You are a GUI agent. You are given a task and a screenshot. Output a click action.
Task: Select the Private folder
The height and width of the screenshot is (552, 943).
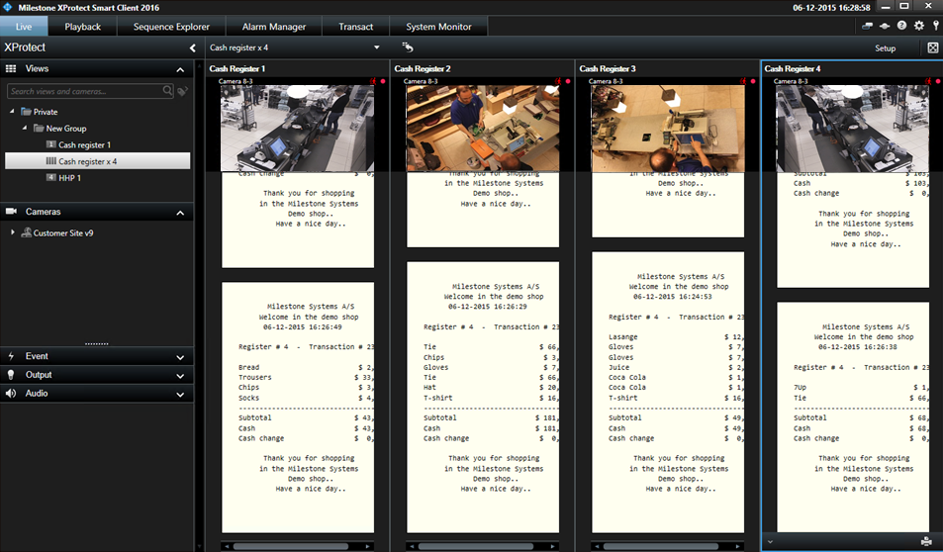coord(40,112)
